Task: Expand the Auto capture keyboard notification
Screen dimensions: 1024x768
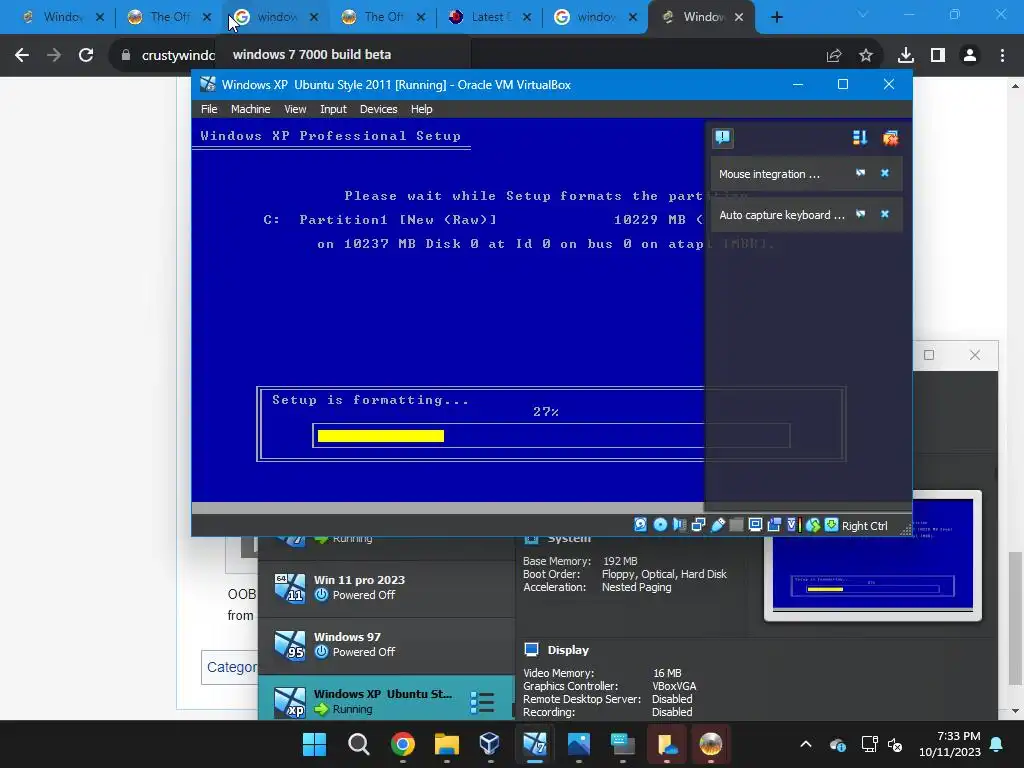Action: (x=861, y=214)
